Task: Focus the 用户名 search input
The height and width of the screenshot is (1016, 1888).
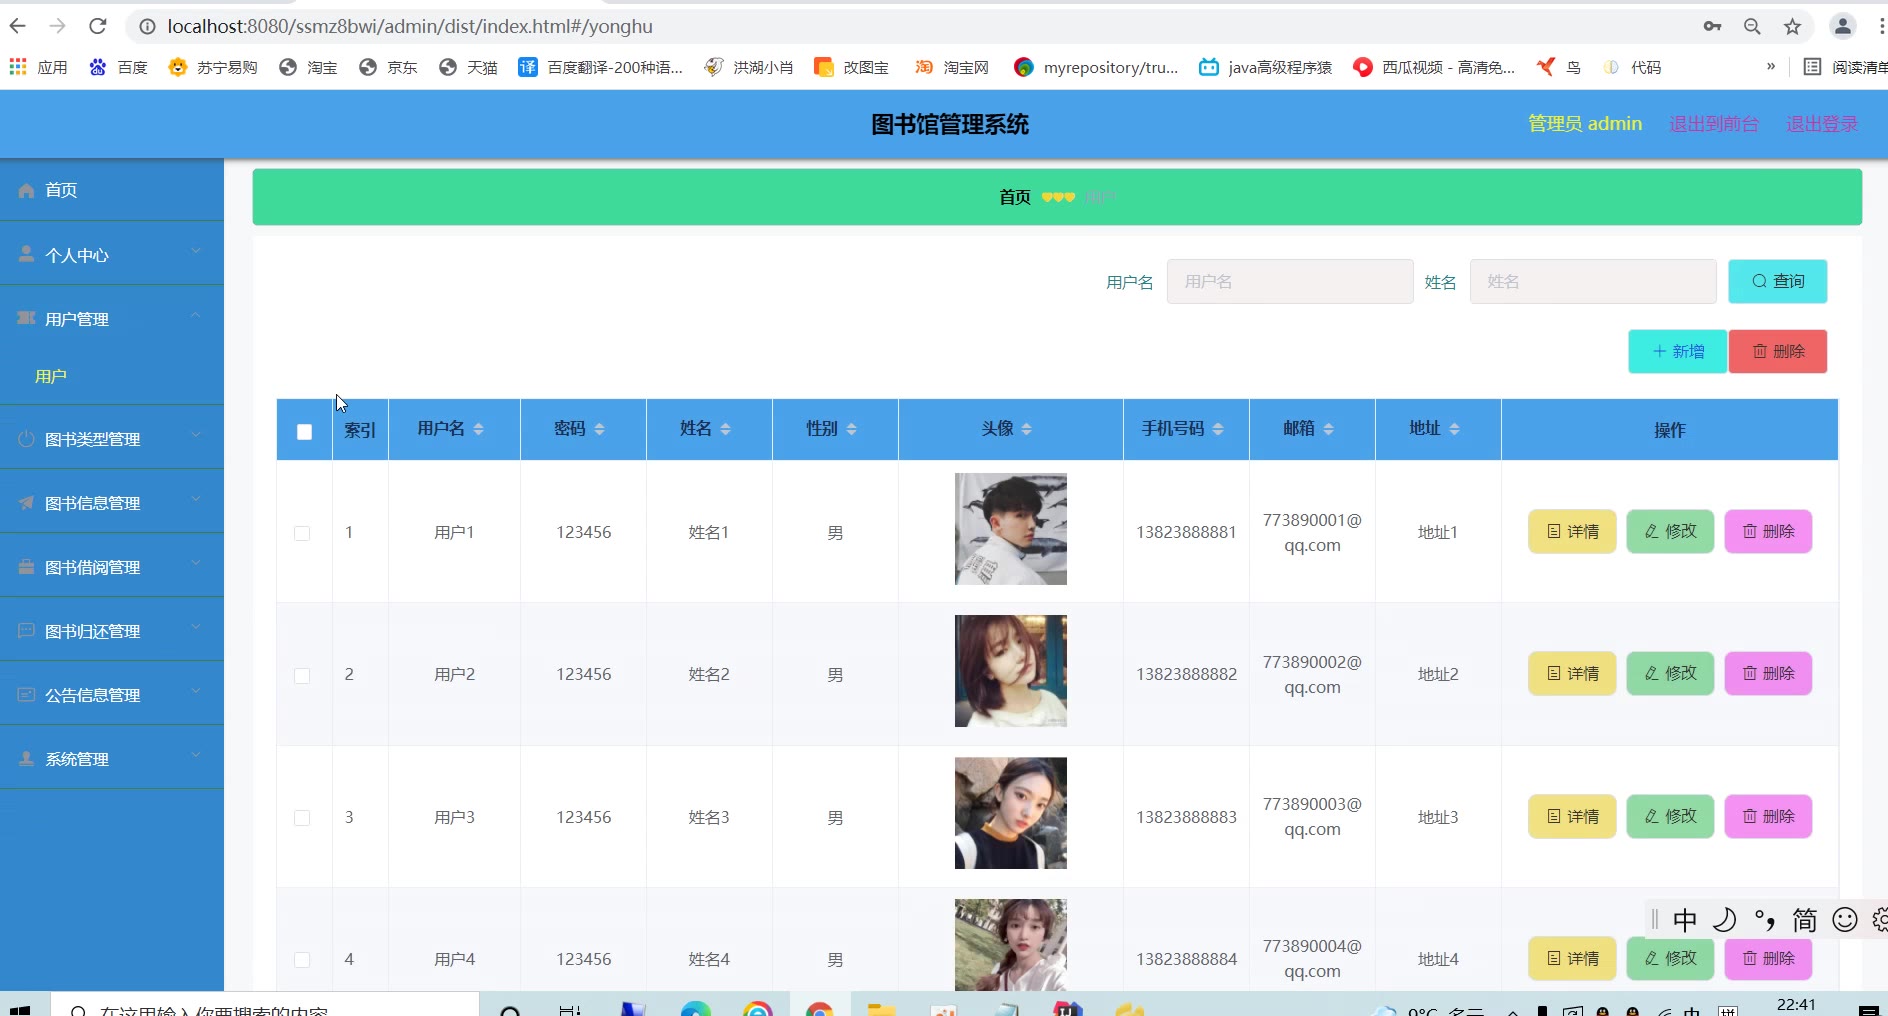Action: point(1290,281)
